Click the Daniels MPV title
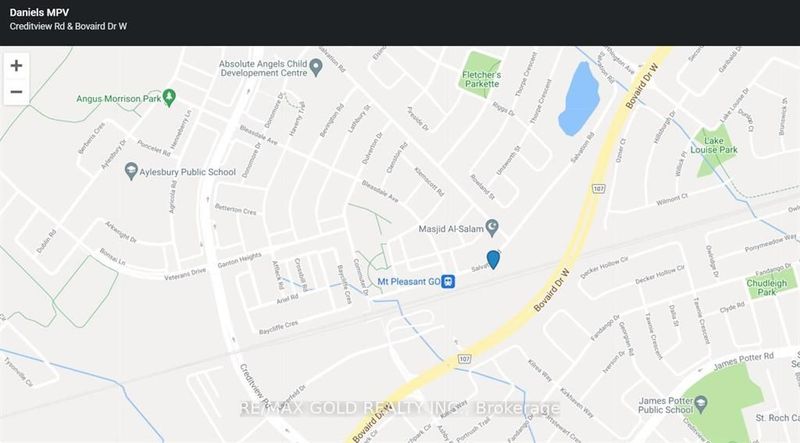 [39, 12]
